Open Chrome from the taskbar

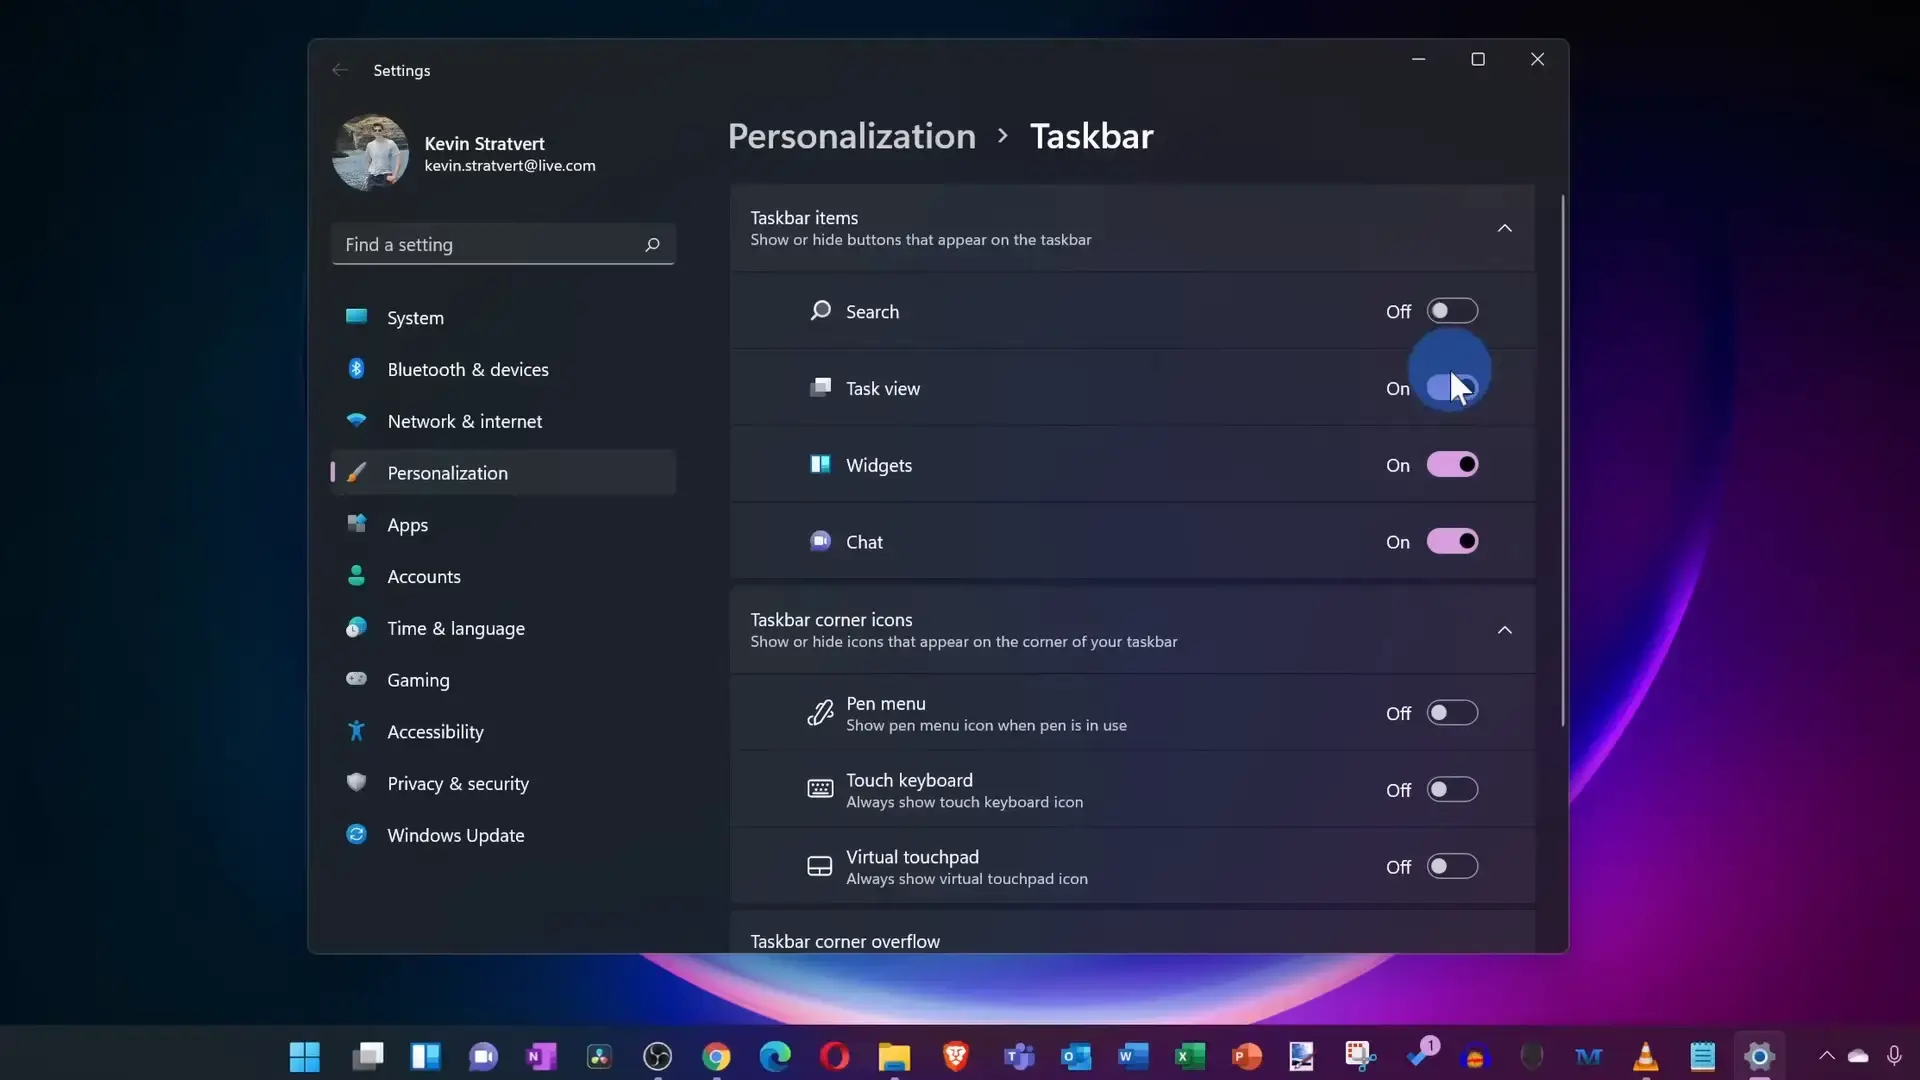pos(716,1056)
